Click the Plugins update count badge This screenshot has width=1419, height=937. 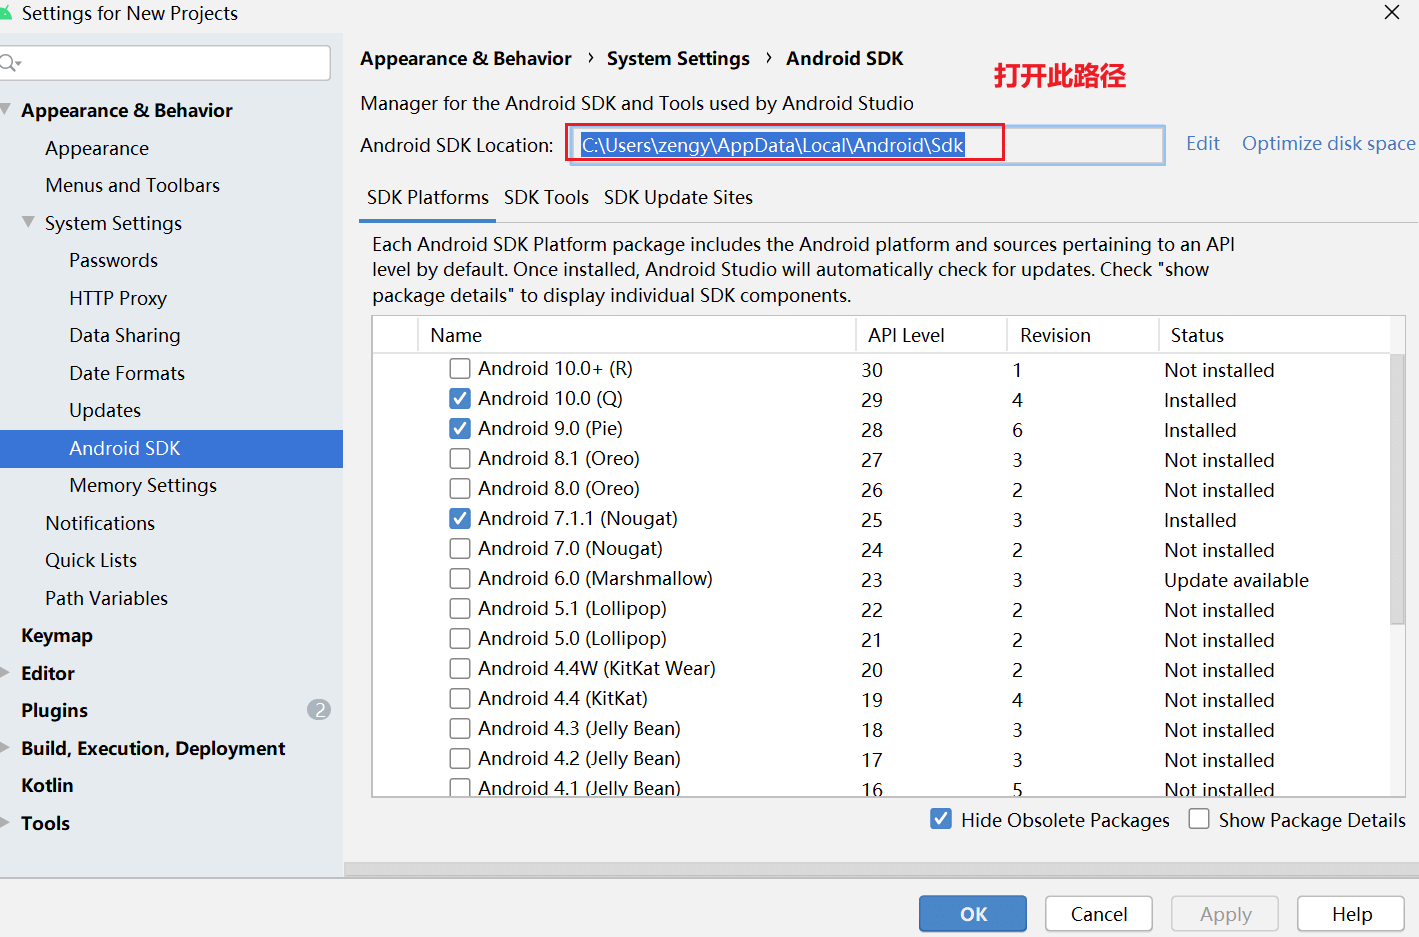pyautogui.click(x=319, y=710)
